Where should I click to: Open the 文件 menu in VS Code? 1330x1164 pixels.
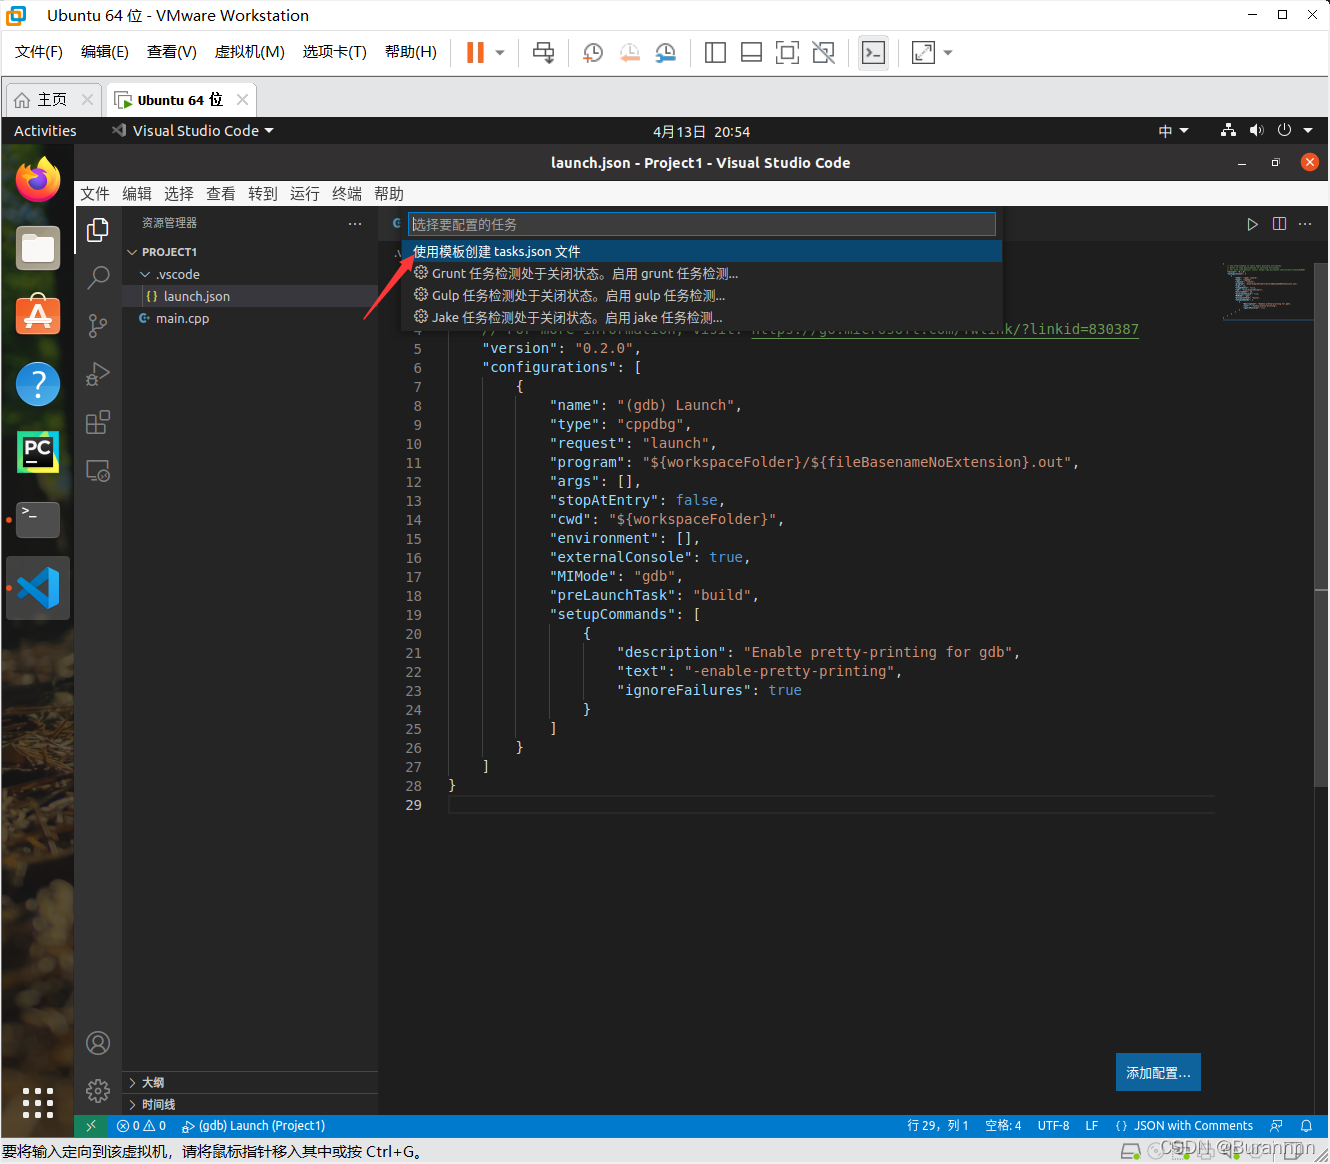click(x=95, y=194)
